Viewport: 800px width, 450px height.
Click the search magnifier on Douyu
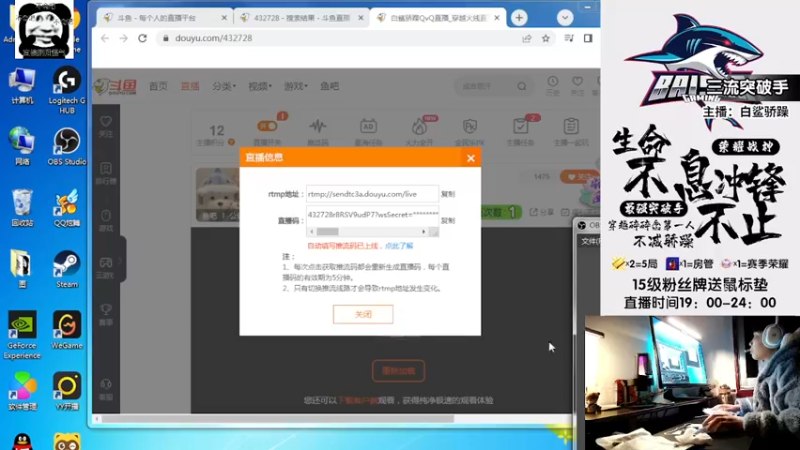coord(521,86)
